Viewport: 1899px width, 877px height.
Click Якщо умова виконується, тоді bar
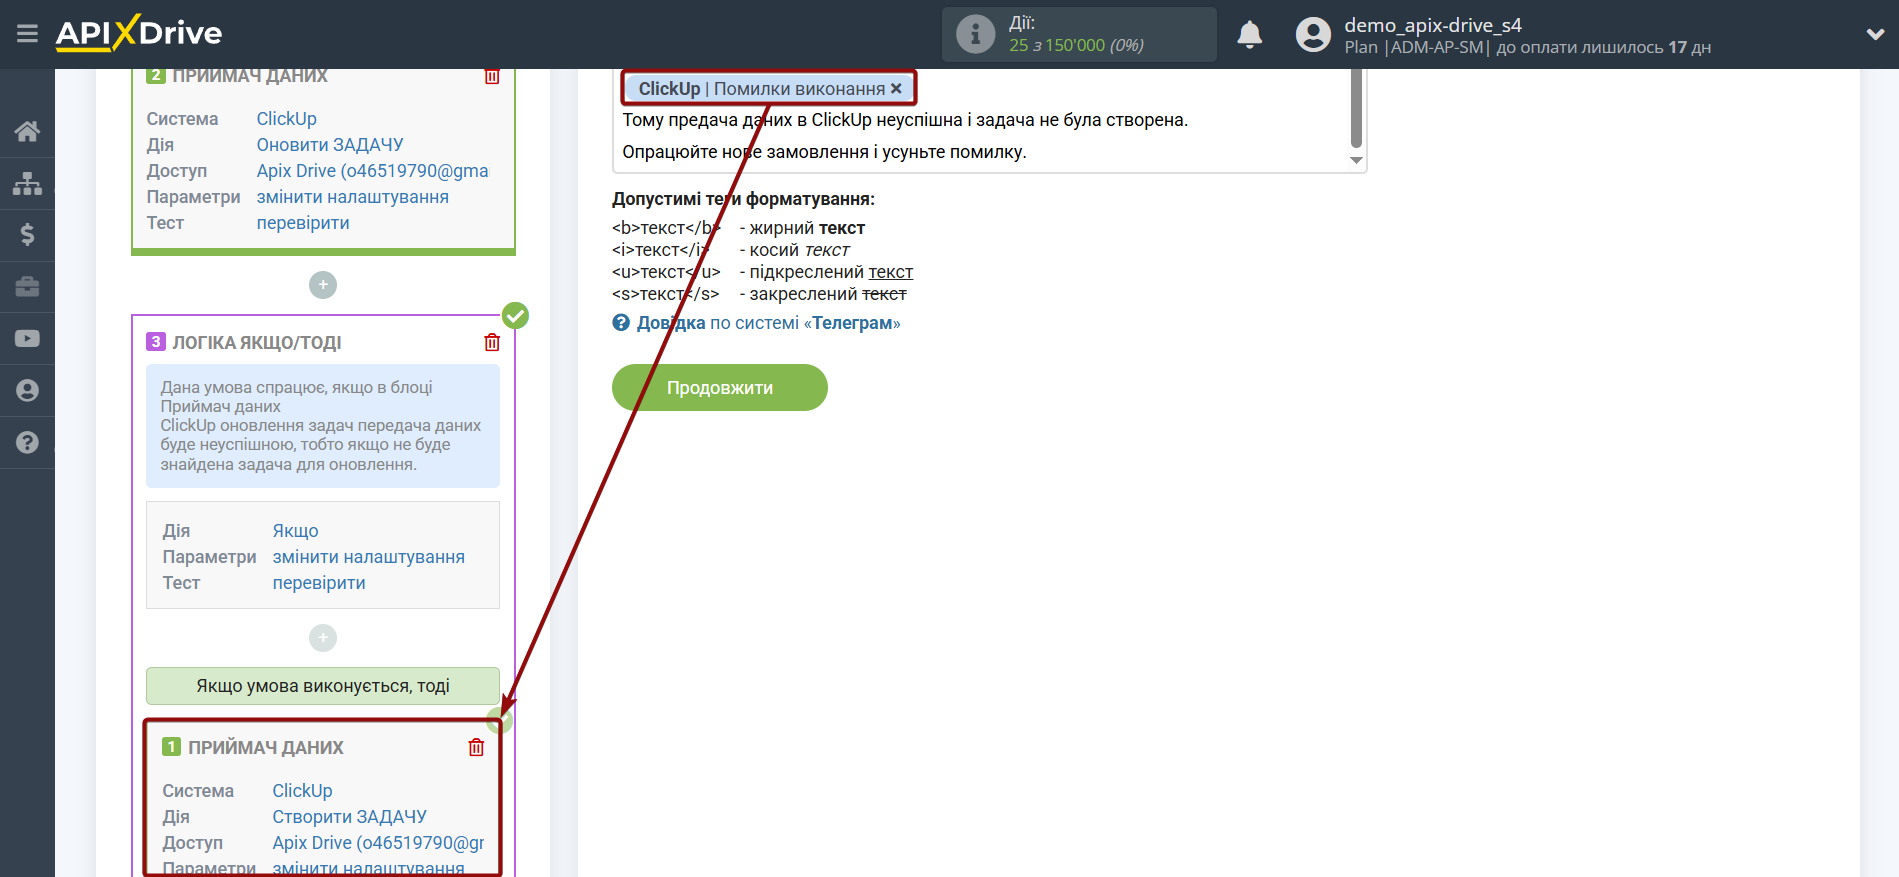point(323,686)
